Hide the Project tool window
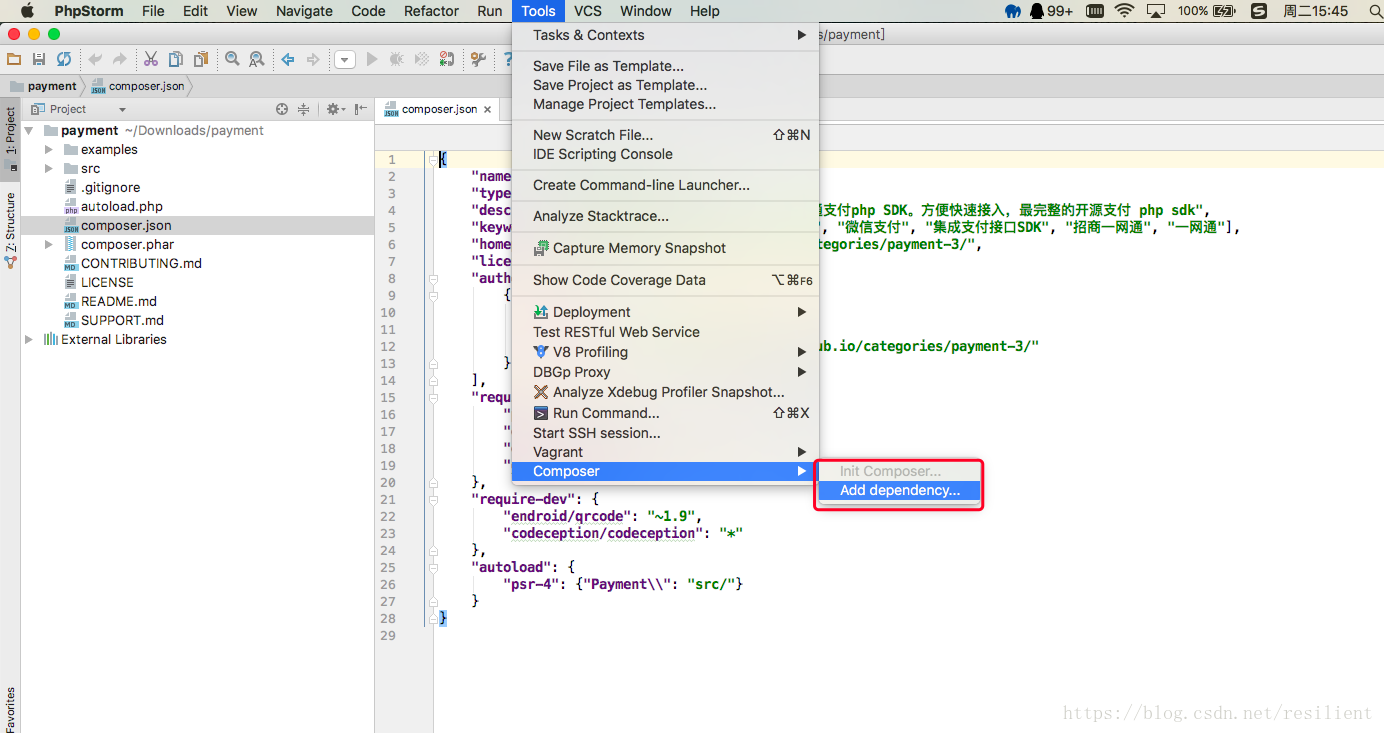The image size is (1384, 733). tap(360, 109)
